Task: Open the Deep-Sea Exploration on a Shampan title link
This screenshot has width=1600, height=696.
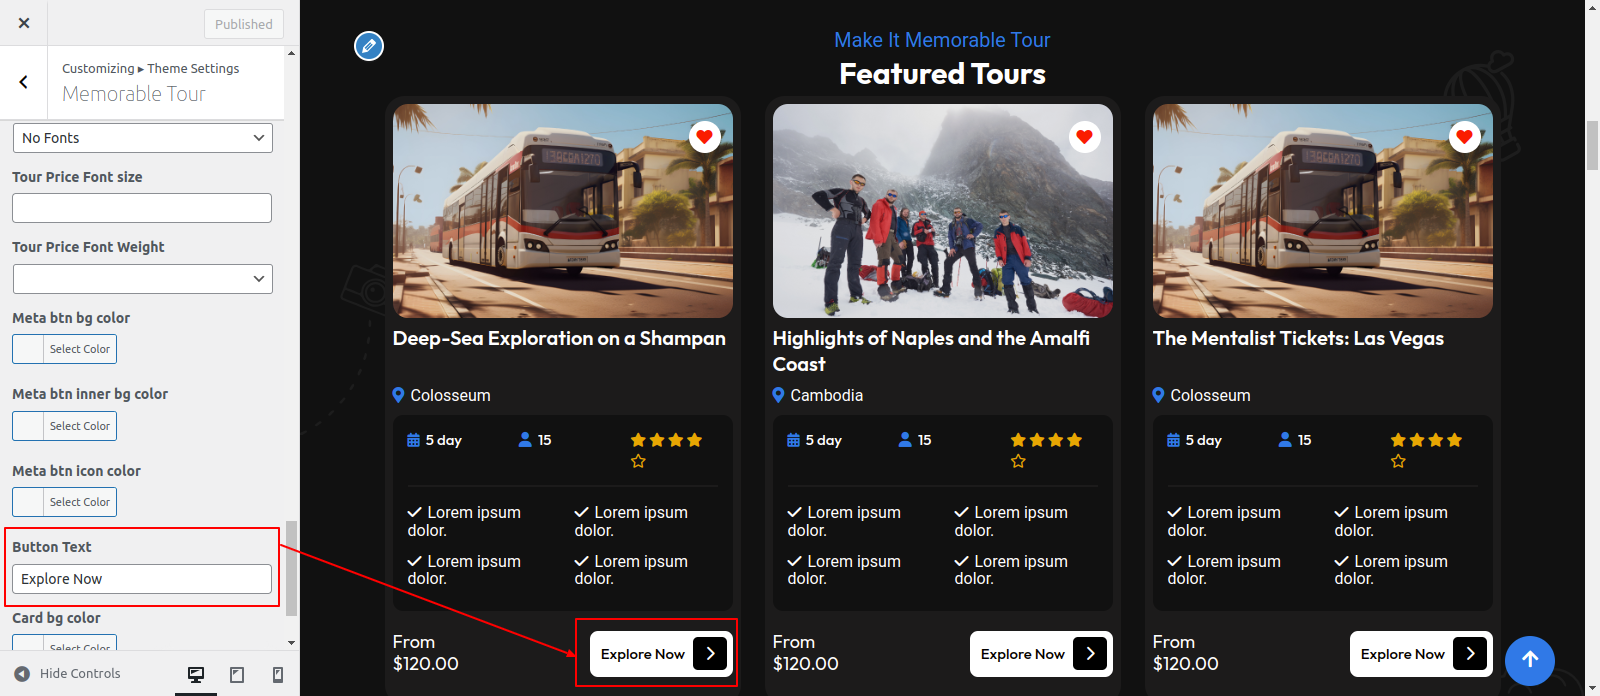Action: 559,339
